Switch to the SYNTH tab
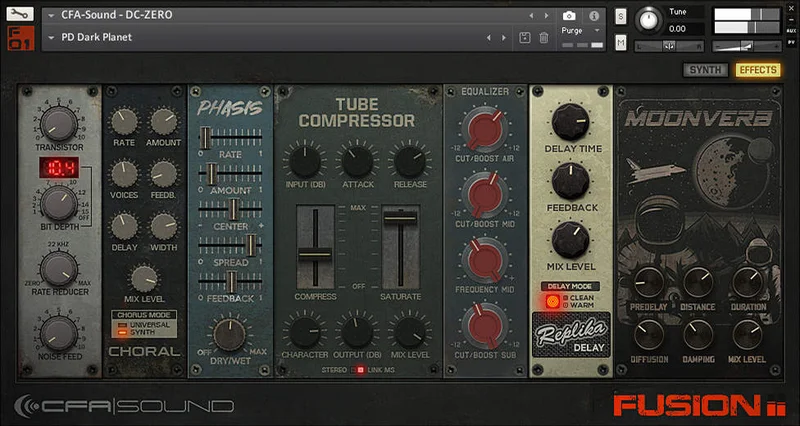800x426 pixels. [x=706, y=70]
